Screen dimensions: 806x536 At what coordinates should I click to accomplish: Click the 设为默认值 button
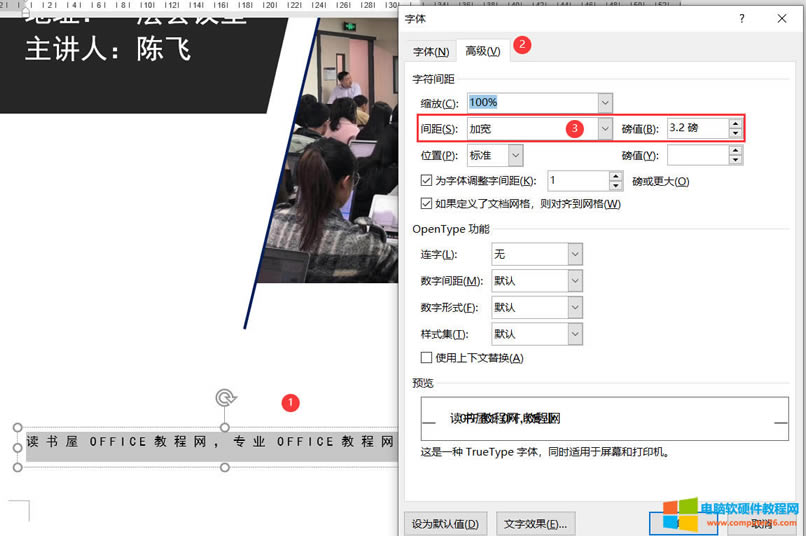pyautogui.click(x=446, y=523)
